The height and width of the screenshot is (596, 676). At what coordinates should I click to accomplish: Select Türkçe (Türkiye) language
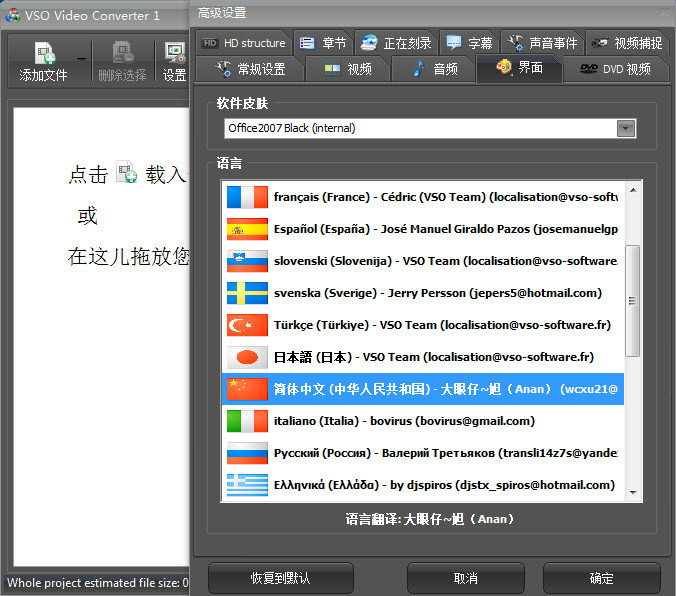(422, 325)
